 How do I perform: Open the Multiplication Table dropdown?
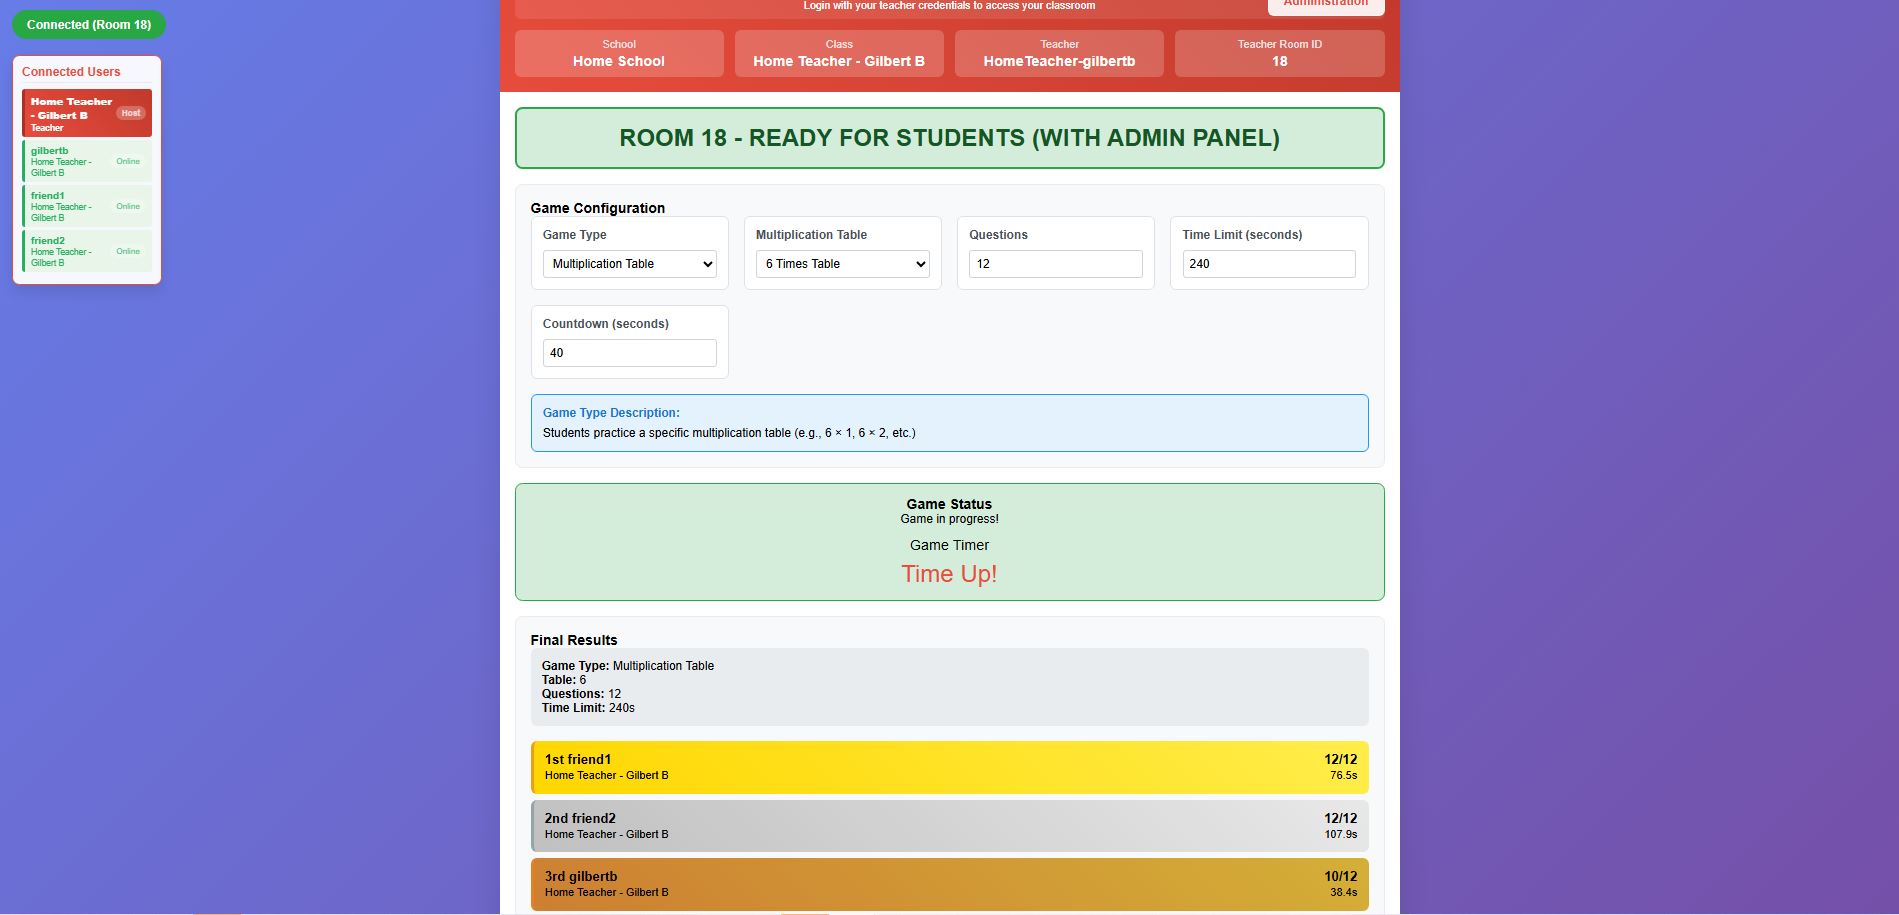point(842,264)
